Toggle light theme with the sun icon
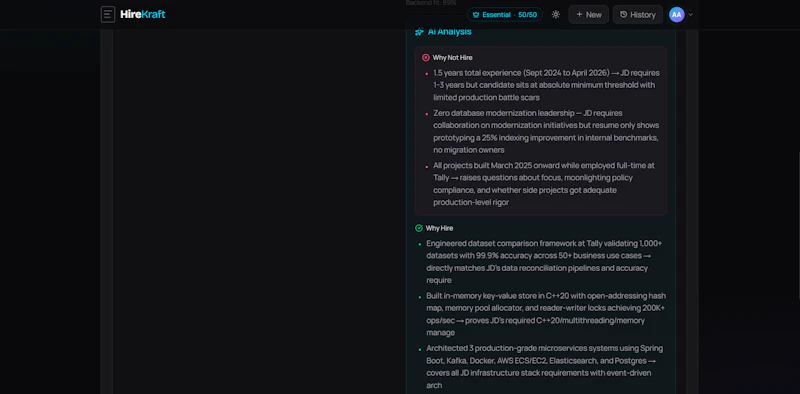Screen dimensions: 800x394 pos(556,15)
